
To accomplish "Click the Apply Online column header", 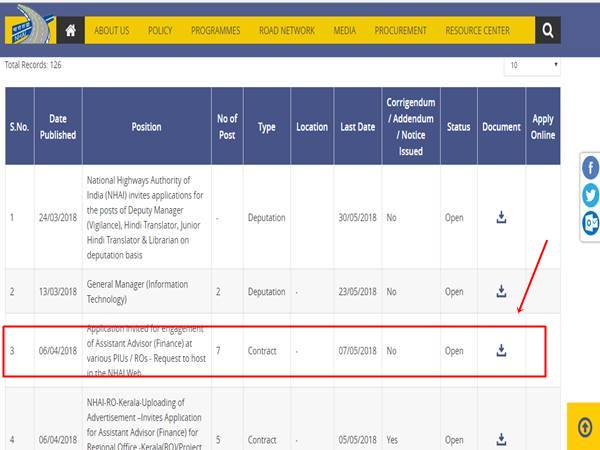I will 543,127.
